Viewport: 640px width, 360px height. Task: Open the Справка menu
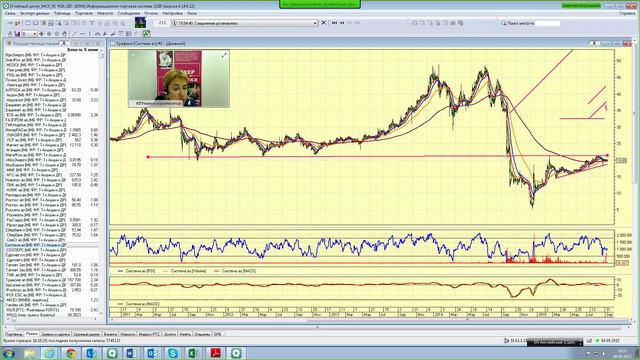click(627, 13)
